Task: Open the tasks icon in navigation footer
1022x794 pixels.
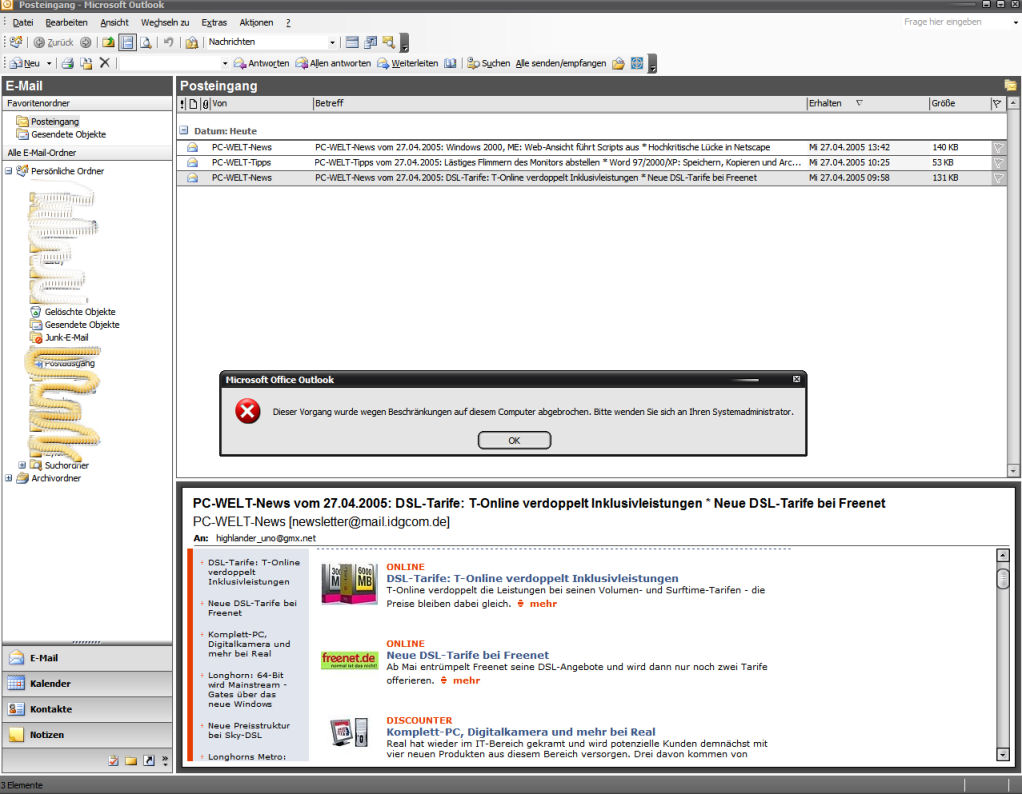Action: [113, 760]
